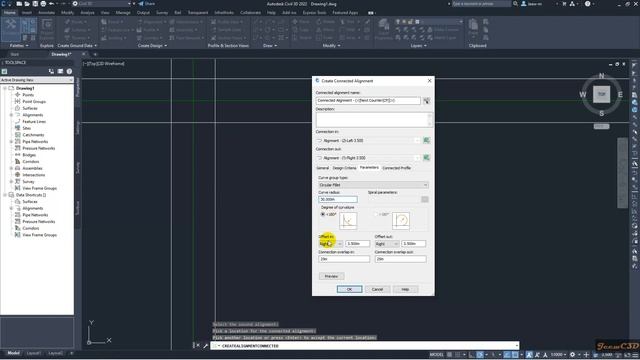Click the Save icon in quick access toolbar
Screen dimensions: 640x360
(35, 4)
